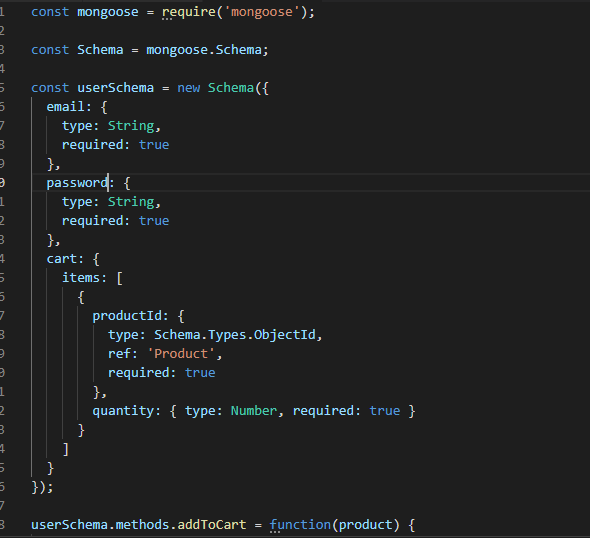590x538 pixels.
Task: Click the 'mongoose' string inside require()
Action: coord(262,12)
